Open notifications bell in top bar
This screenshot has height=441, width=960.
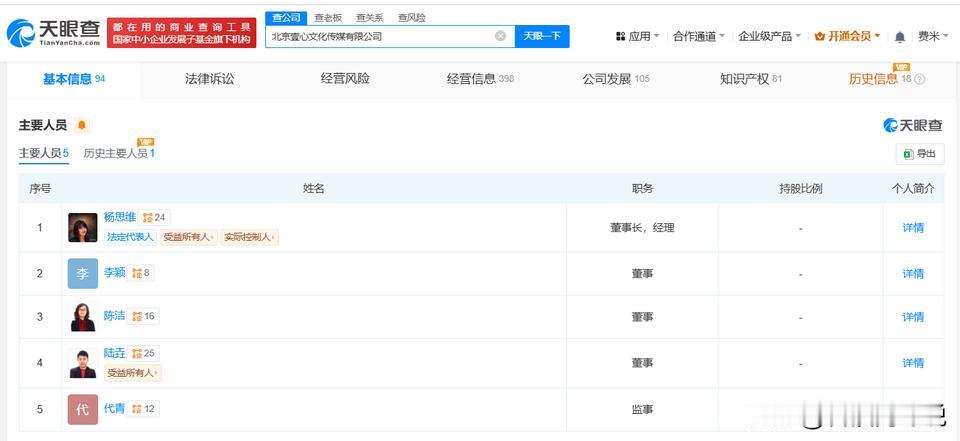click(x=899, y=37)
